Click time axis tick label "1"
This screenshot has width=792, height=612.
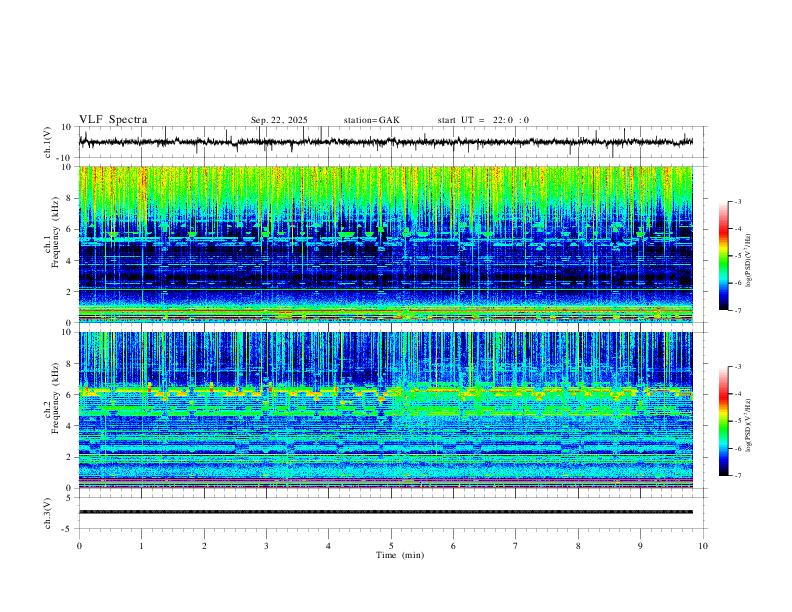[x=141, y=546]
